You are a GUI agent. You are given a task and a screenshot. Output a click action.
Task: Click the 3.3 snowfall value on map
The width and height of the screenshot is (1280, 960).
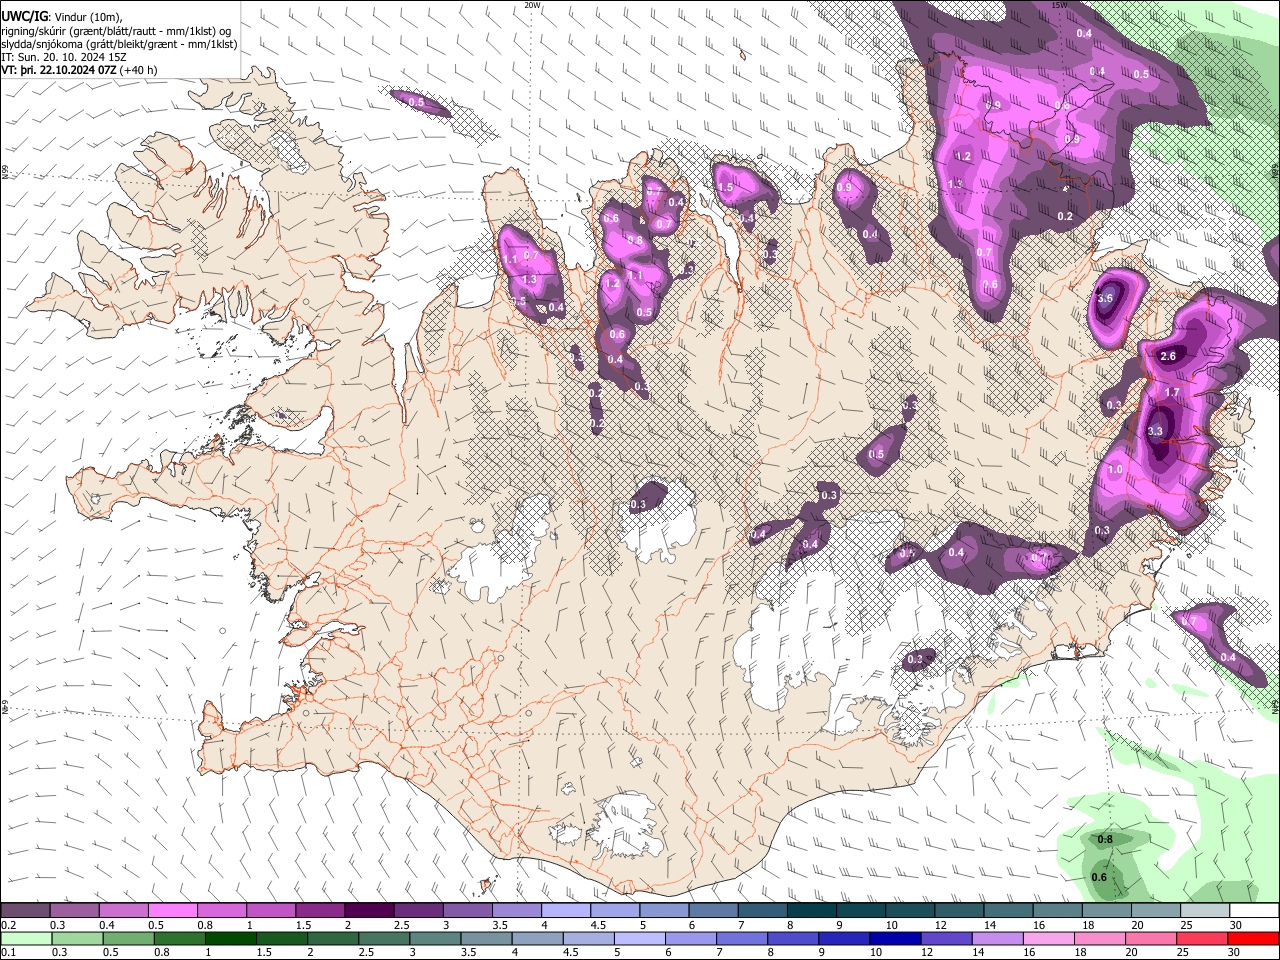click(1155, 431)
